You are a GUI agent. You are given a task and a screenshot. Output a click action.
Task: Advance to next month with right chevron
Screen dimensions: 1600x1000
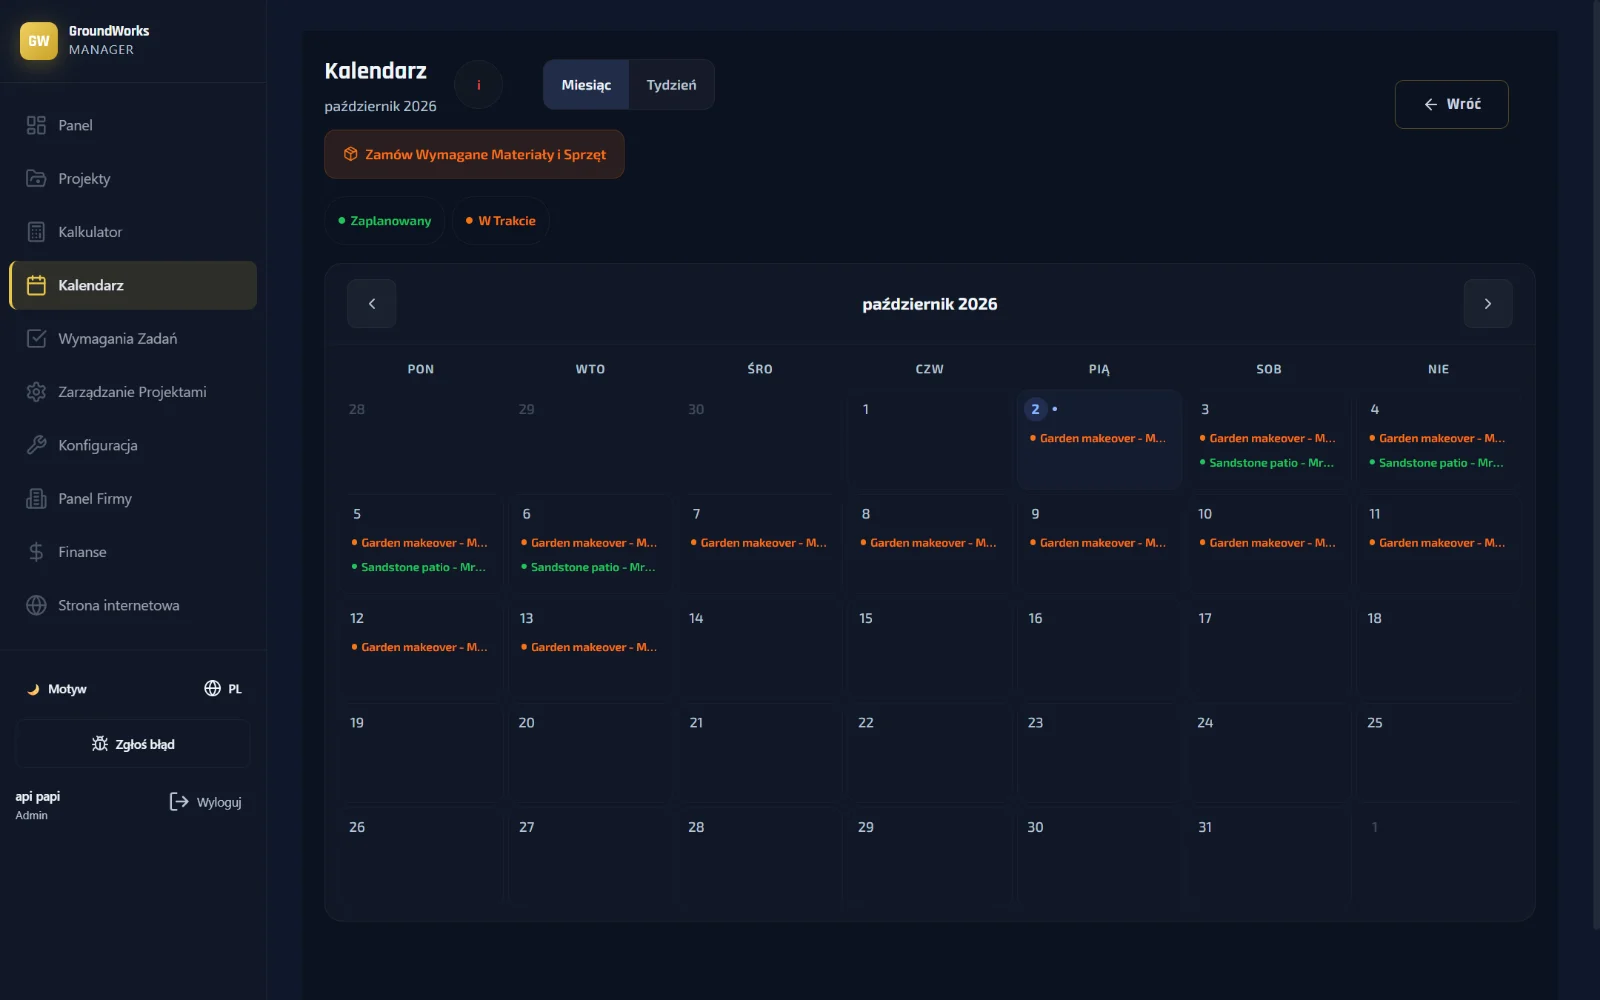[1488, 304]
